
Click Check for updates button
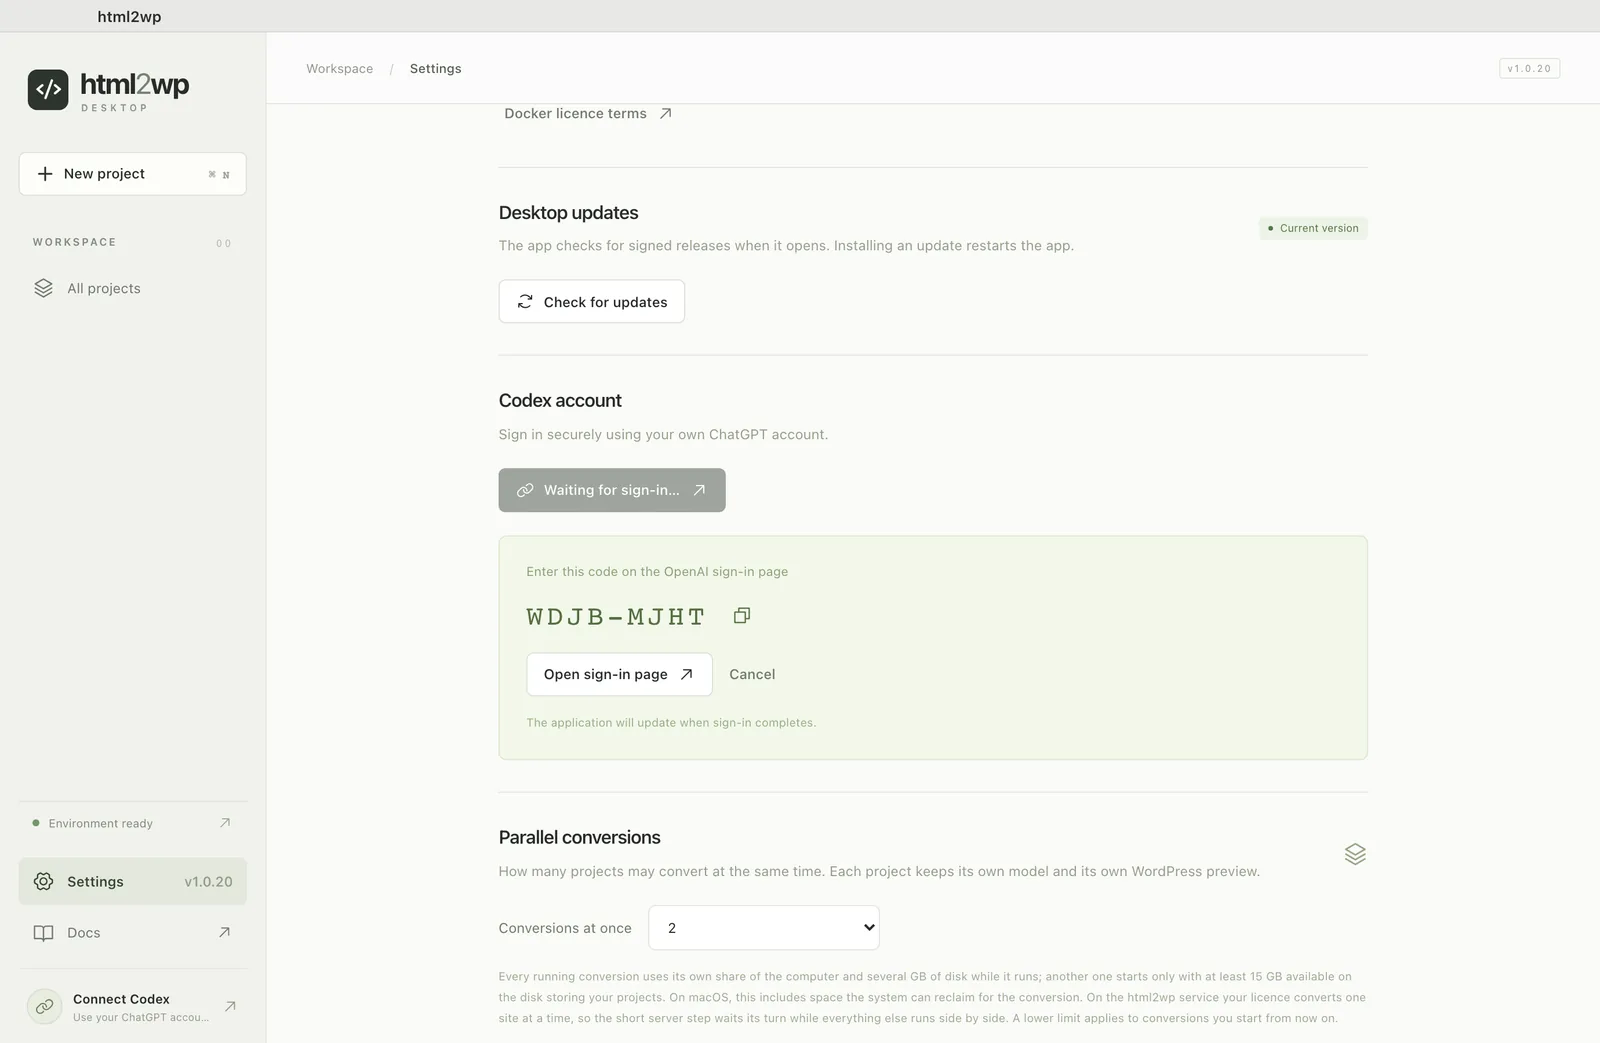[x=592, y=301]
